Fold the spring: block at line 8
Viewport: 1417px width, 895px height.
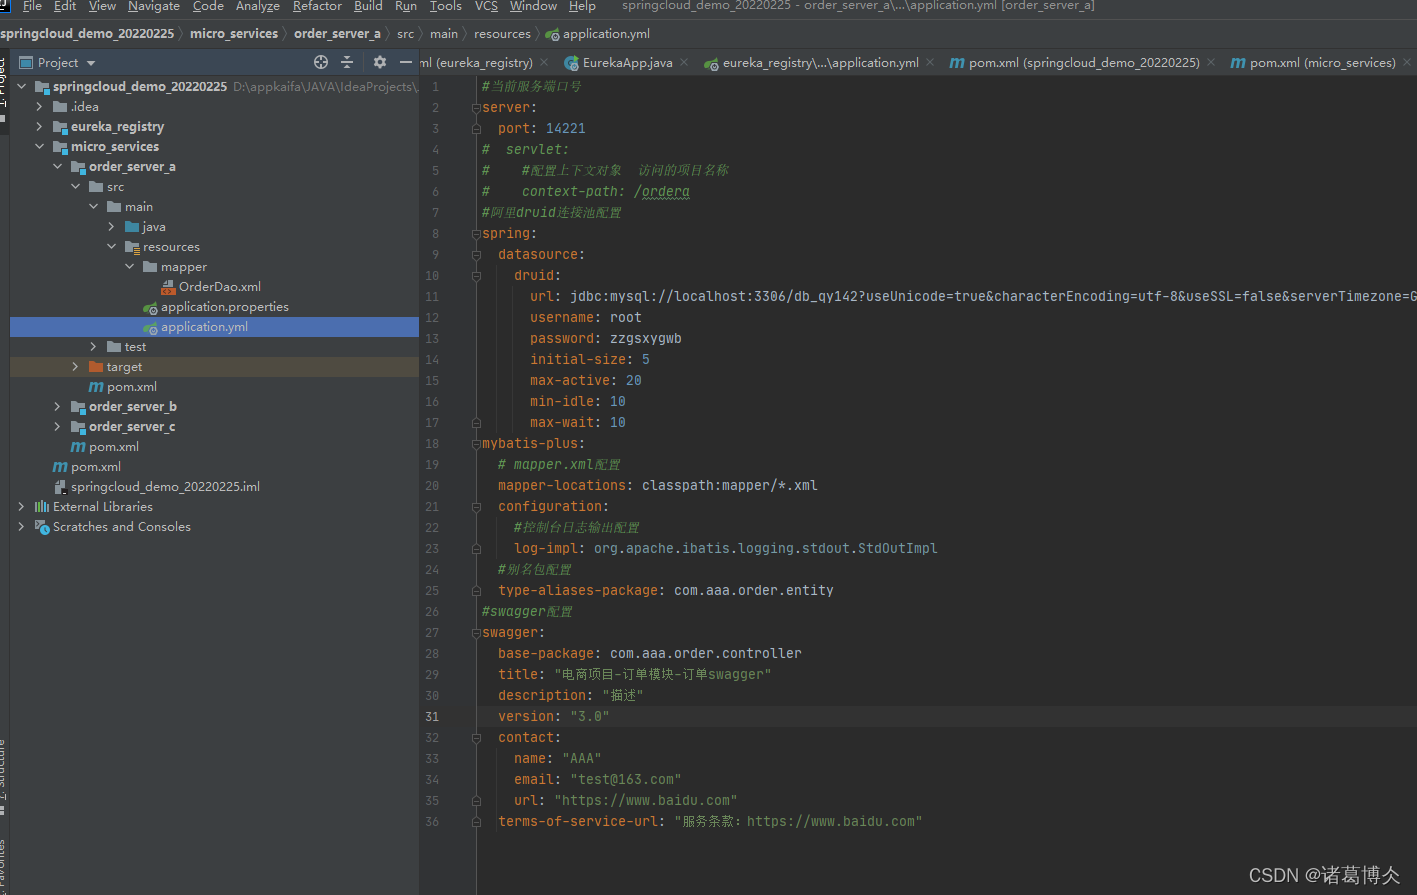pos(476,234)
